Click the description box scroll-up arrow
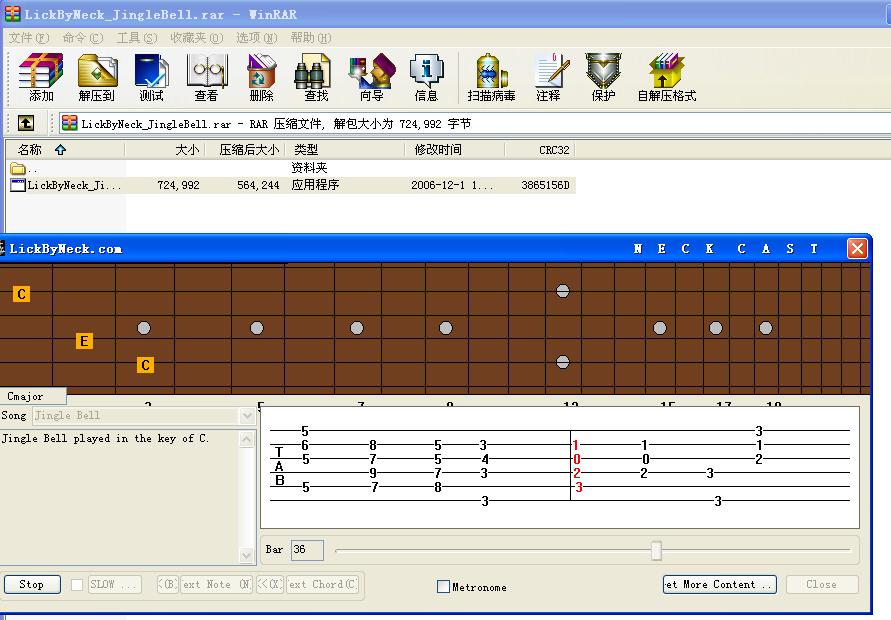The width and height of the screenshot is (891, 620). (247, 439)
